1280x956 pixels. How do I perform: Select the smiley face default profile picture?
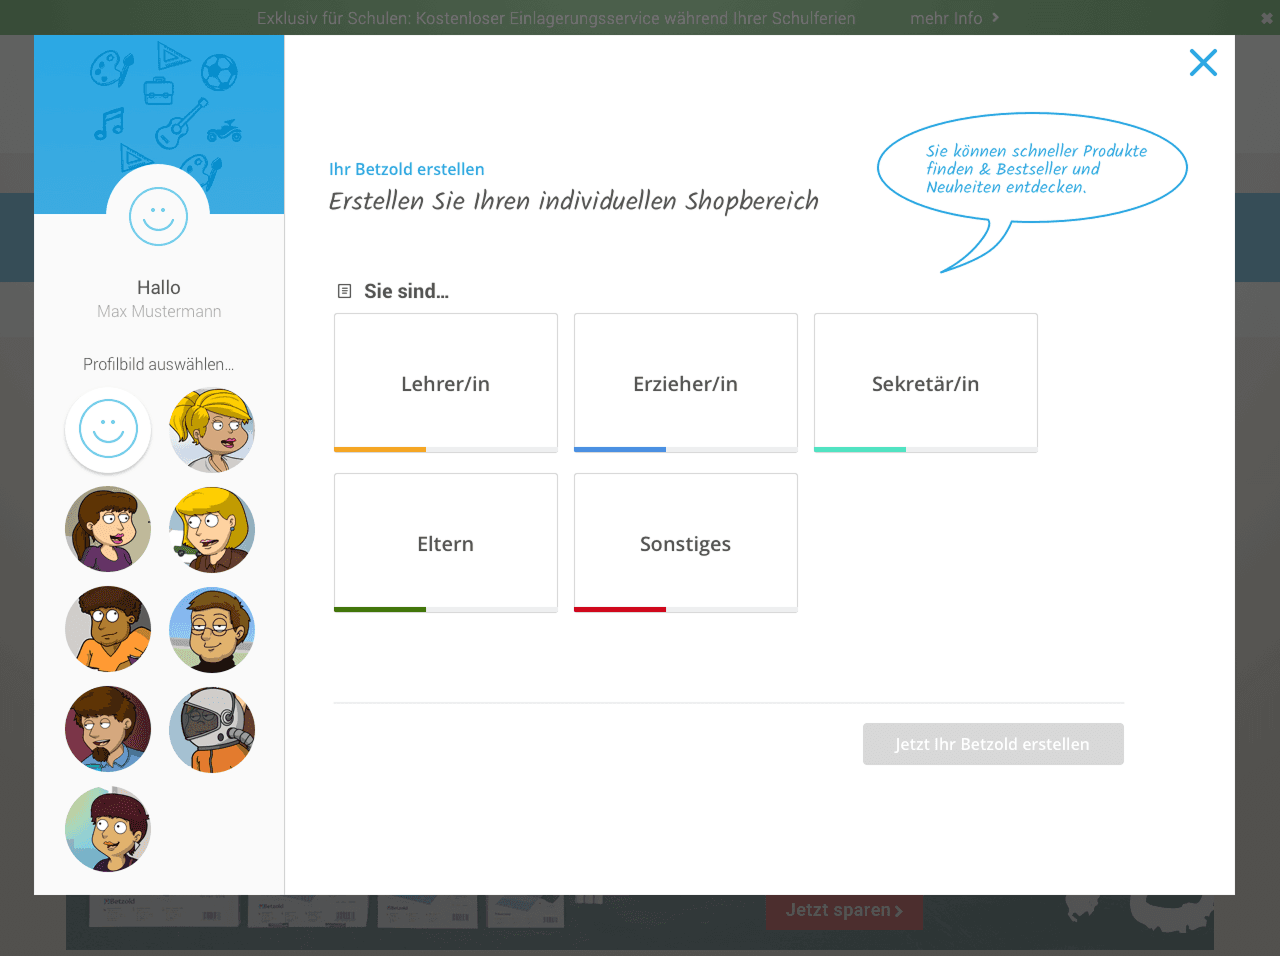[x=108, y=430]
